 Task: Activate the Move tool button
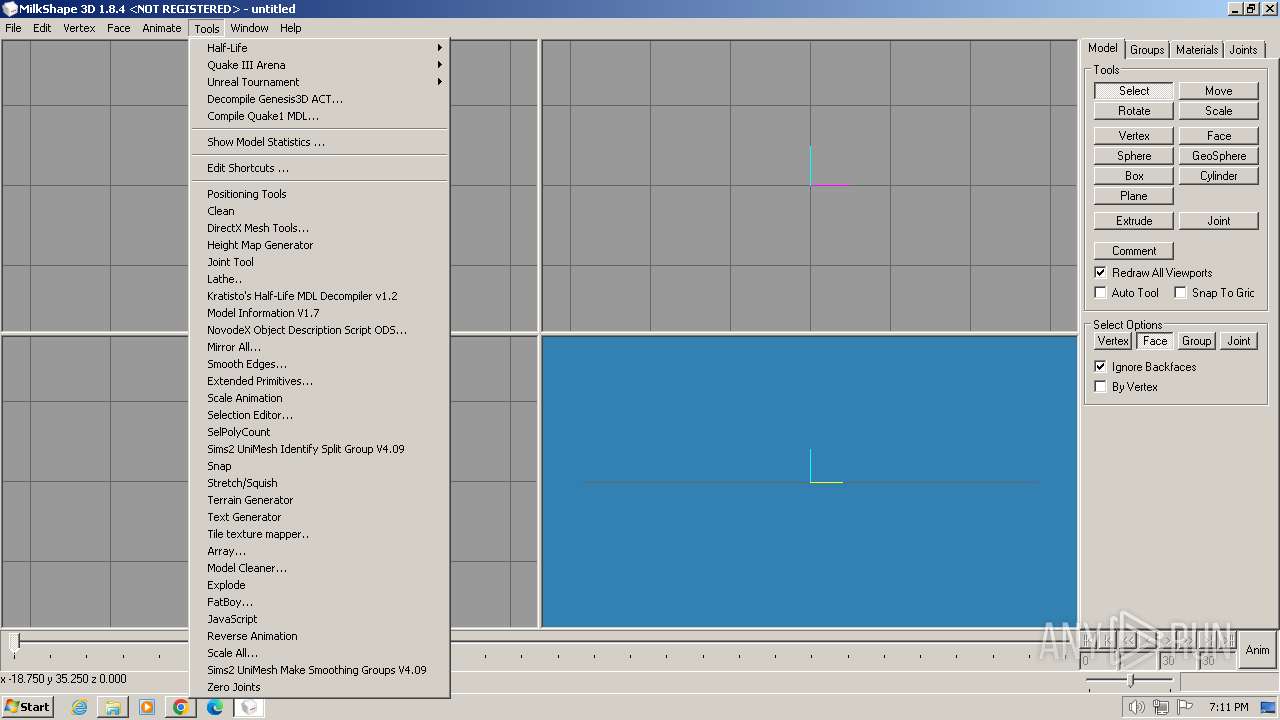tap(1218, 91)
